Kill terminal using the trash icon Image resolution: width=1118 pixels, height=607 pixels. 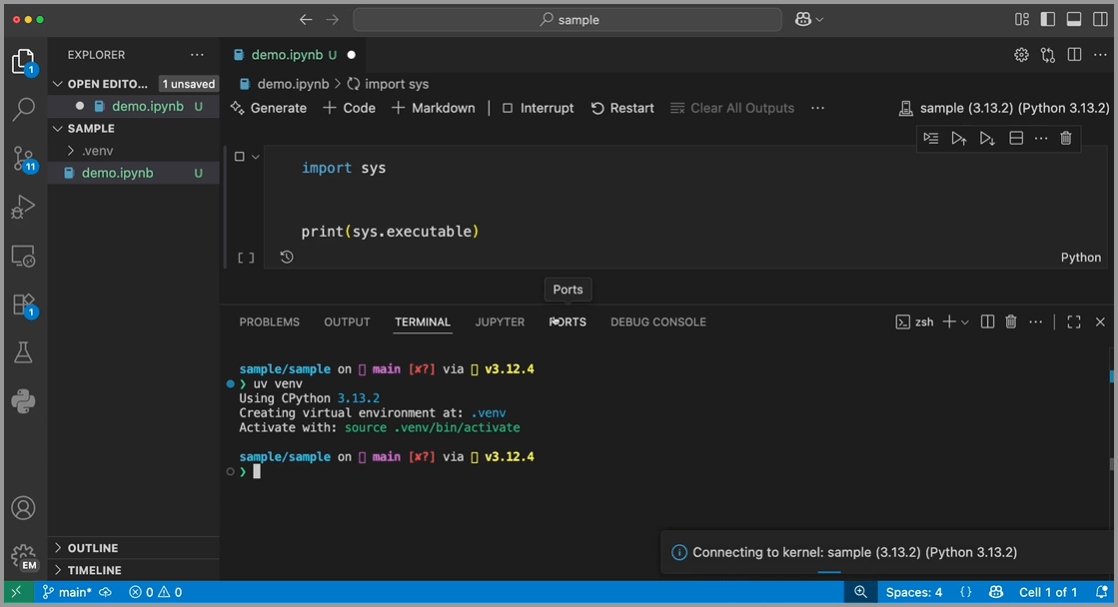coord(1011,322)
